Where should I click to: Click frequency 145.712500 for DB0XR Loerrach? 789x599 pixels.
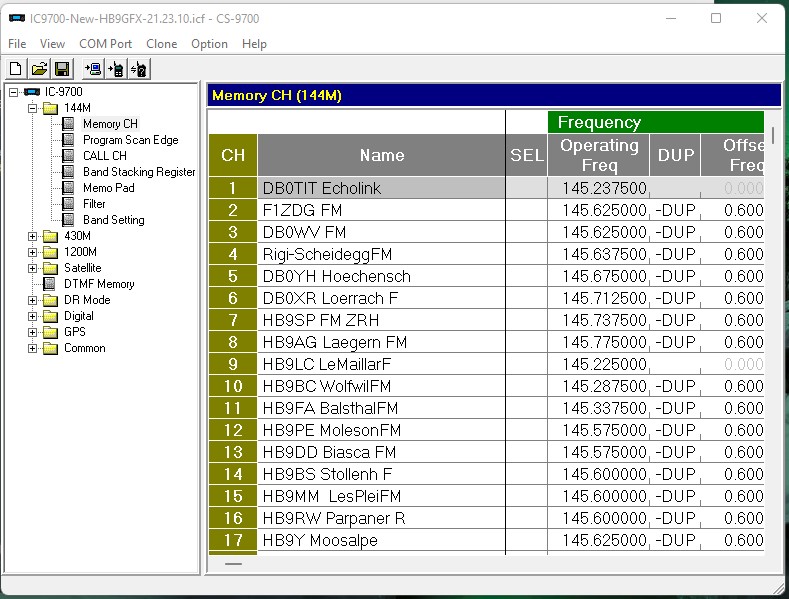pos(599,298)
